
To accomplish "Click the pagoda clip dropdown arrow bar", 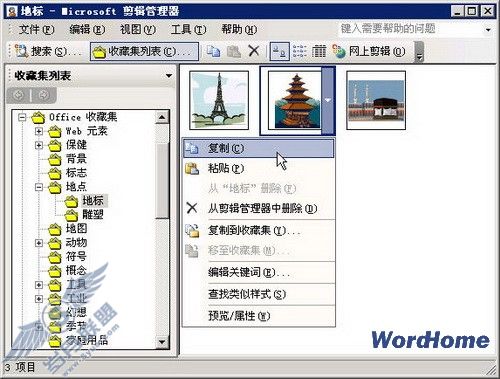I will (328, 100).
